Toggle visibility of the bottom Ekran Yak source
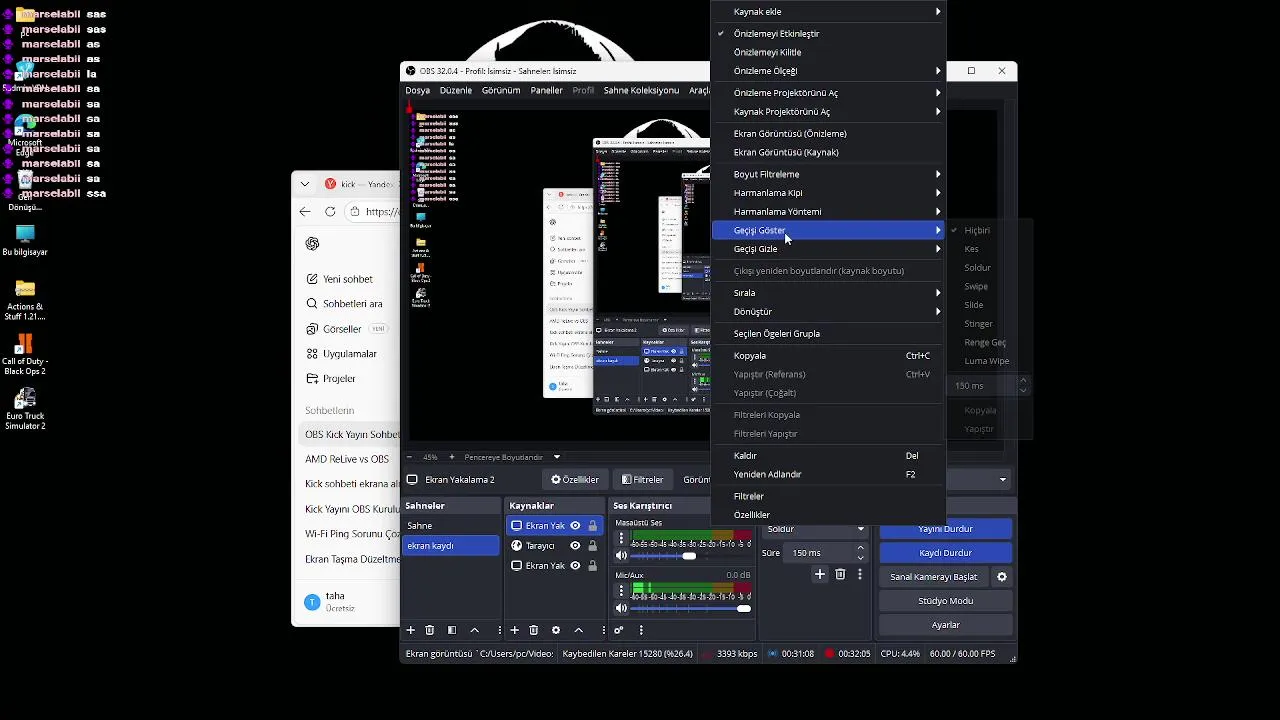The width and height of the screenshot is (1280, 720). click(x=575, y=566)
